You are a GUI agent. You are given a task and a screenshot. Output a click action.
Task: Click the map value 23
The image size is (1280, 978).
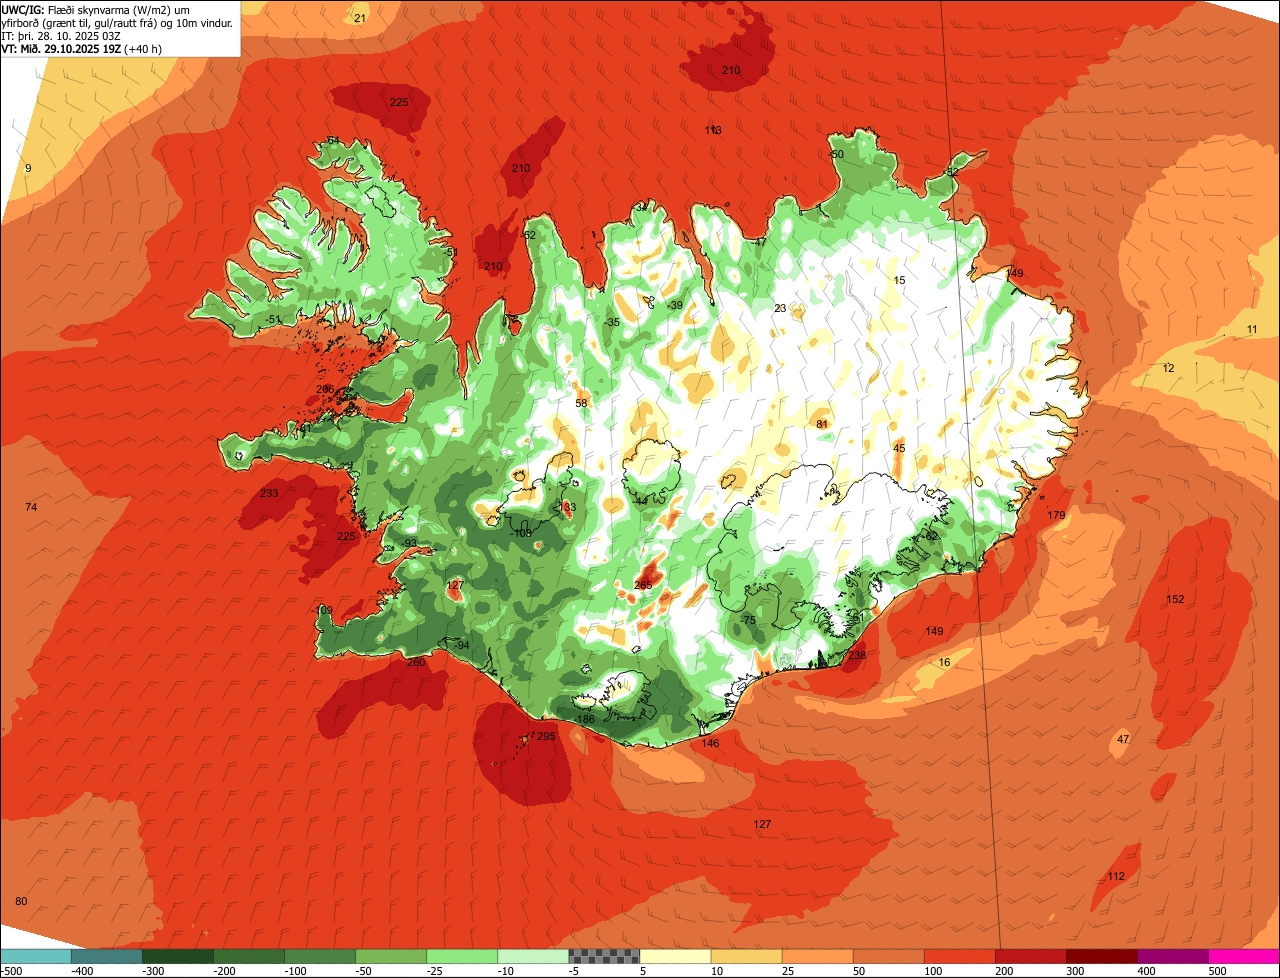[780, 308]
